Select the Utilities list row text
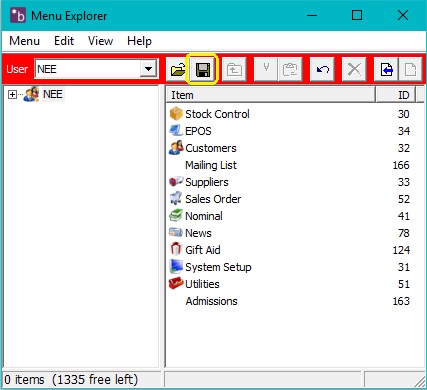The width and height of the screenshot is (427, 390). [202, 284]
